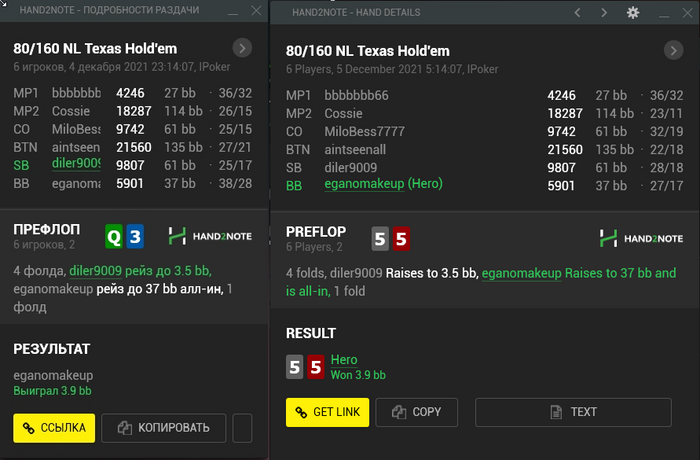700x460 pixels.
Task: Click stack 21560 in Hand Details window
Action: [x=565, y=150]
